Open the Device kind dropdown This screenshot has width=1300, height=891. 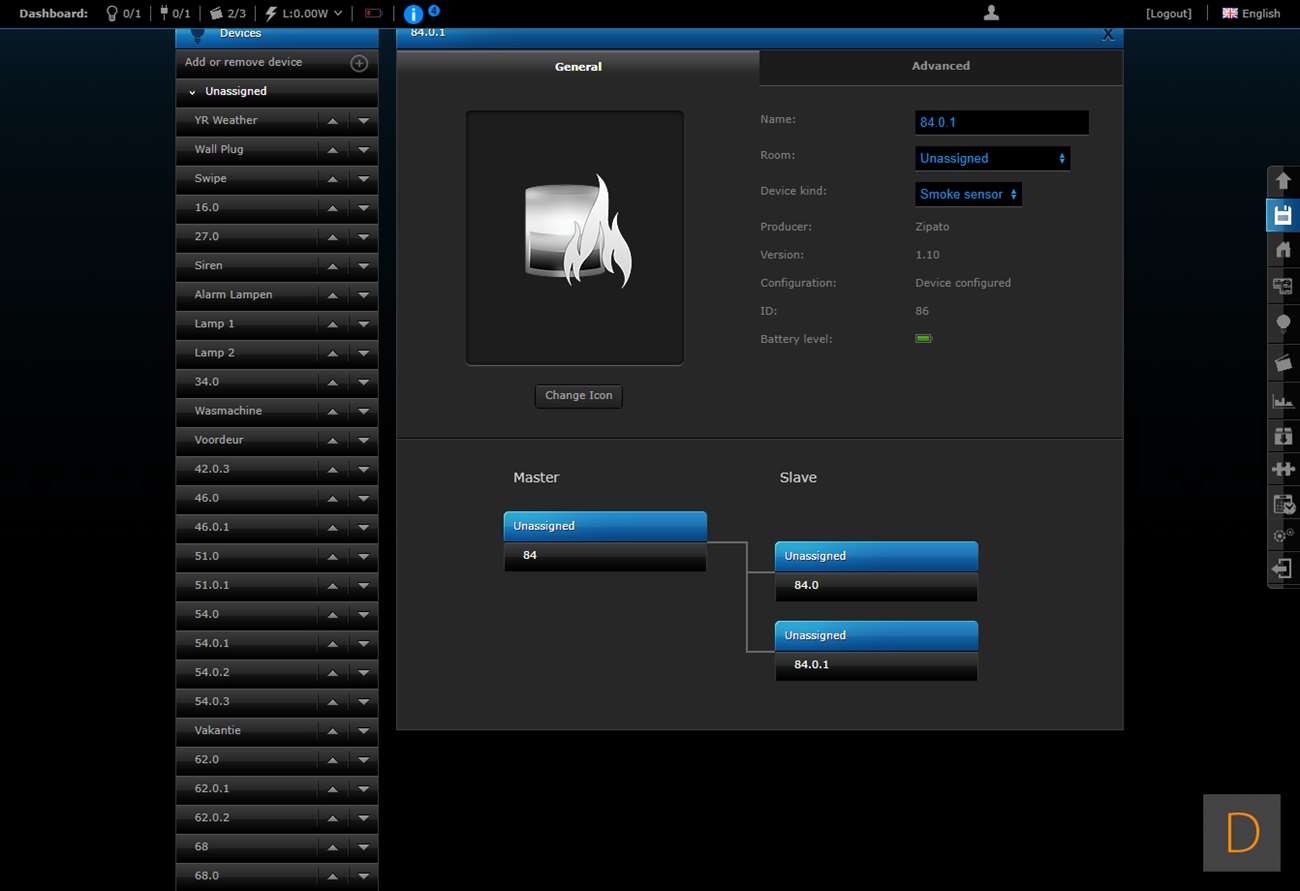point(968,194)
